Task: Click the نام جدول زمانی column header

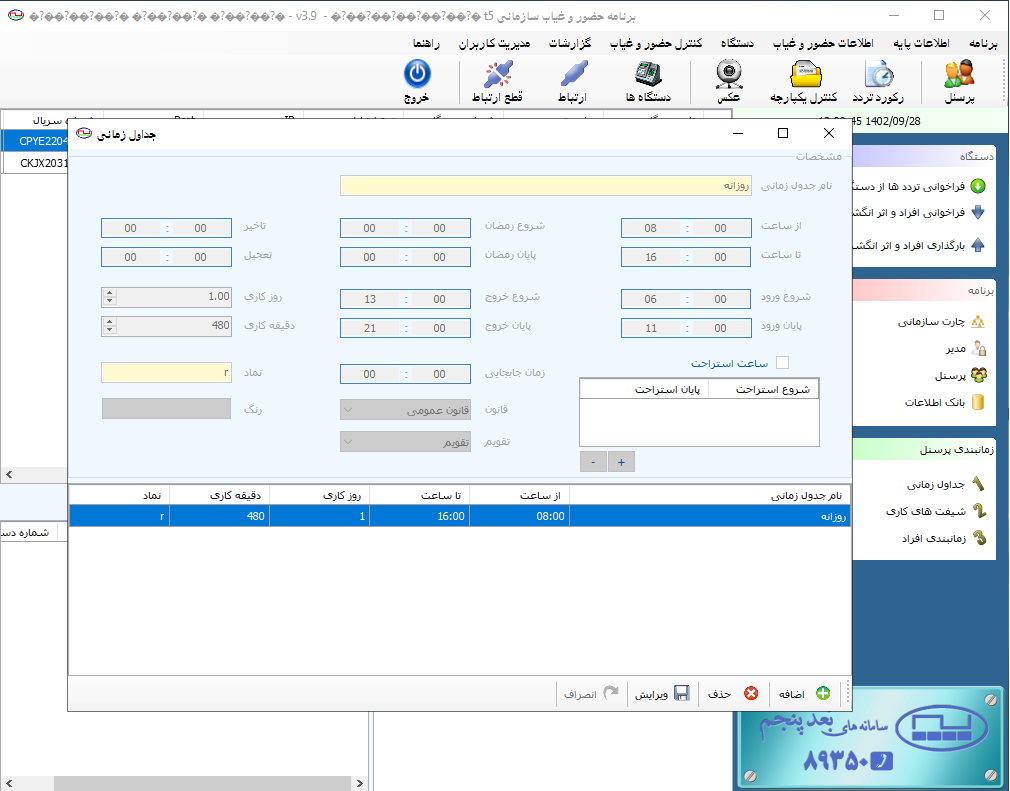Action: (x=710, y=495)
